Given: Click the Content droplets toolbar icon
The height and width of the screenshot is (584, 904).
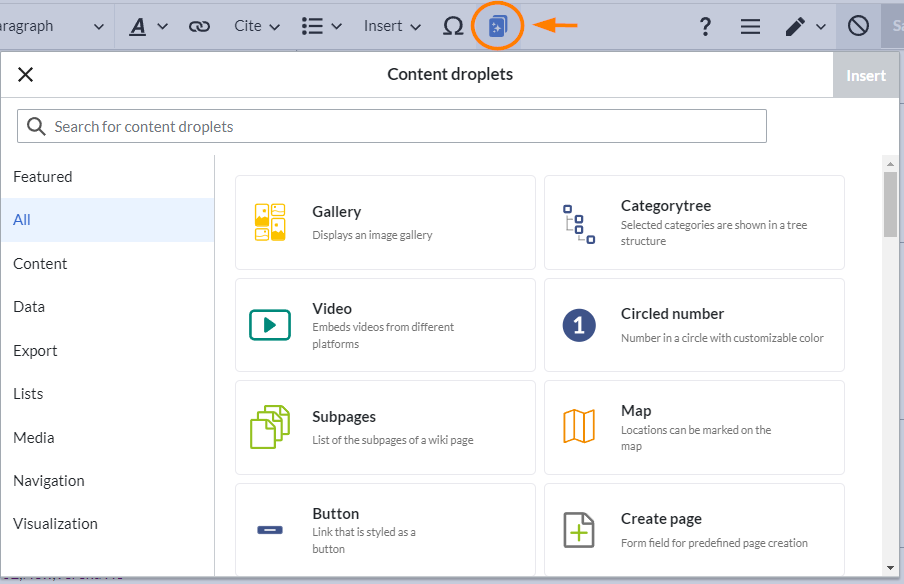Looking at the screenshot, I should pos(498,26).
